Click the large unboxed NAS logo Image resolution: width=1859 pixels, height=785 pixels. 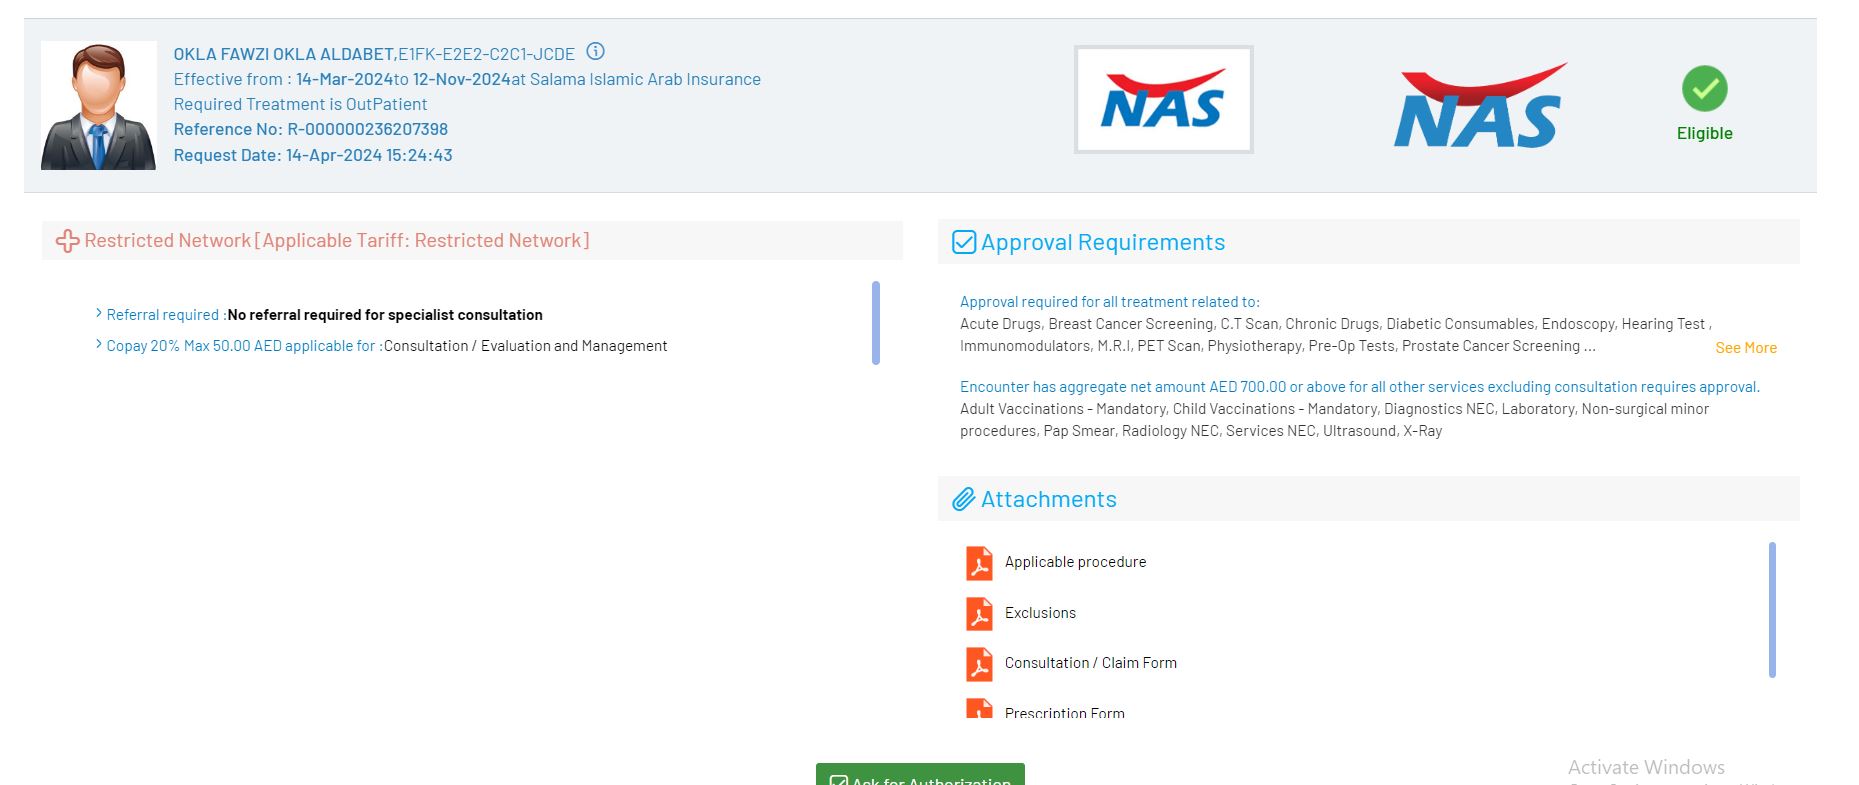click(x=1480, y=106)
